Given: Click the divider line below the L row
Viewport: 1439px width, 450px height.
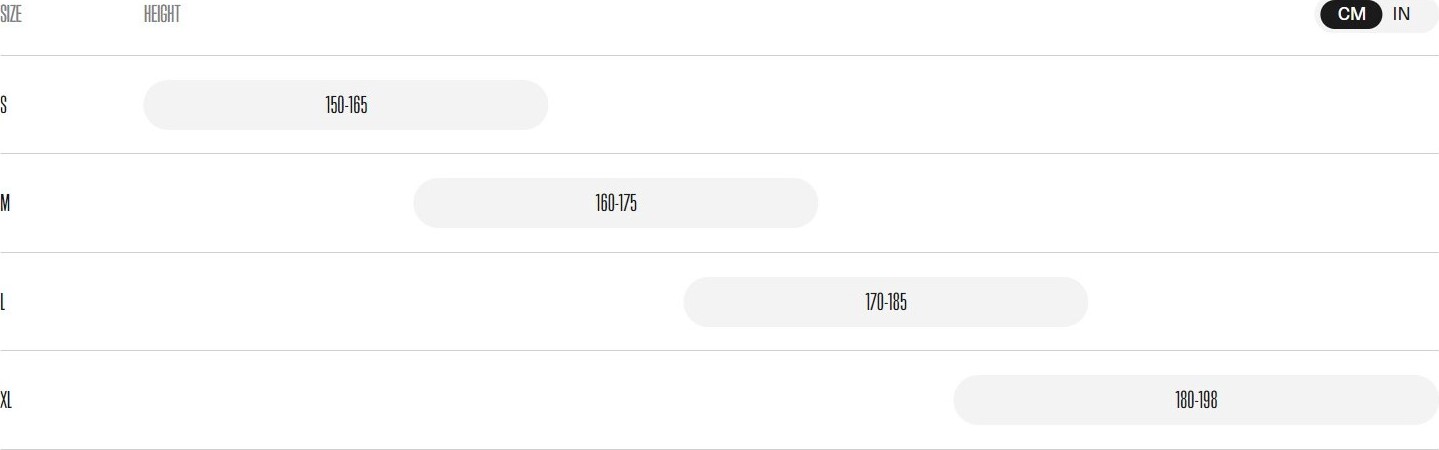Looking at the screenshot, I should pos(719,350).
